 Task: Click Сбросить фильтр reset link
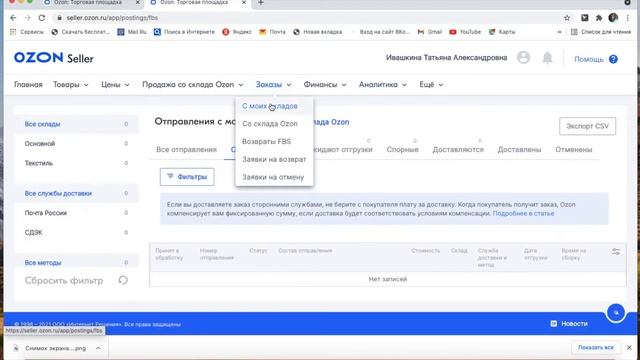(x=64, y=281)
